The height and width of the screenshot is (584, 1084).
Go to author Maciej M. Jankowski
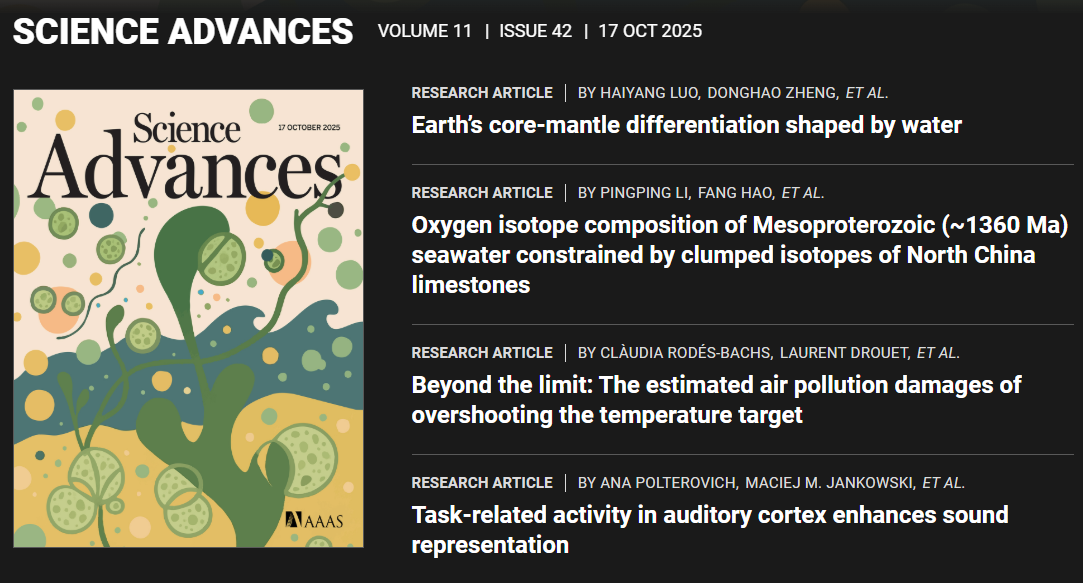click(x=826, y=483)
